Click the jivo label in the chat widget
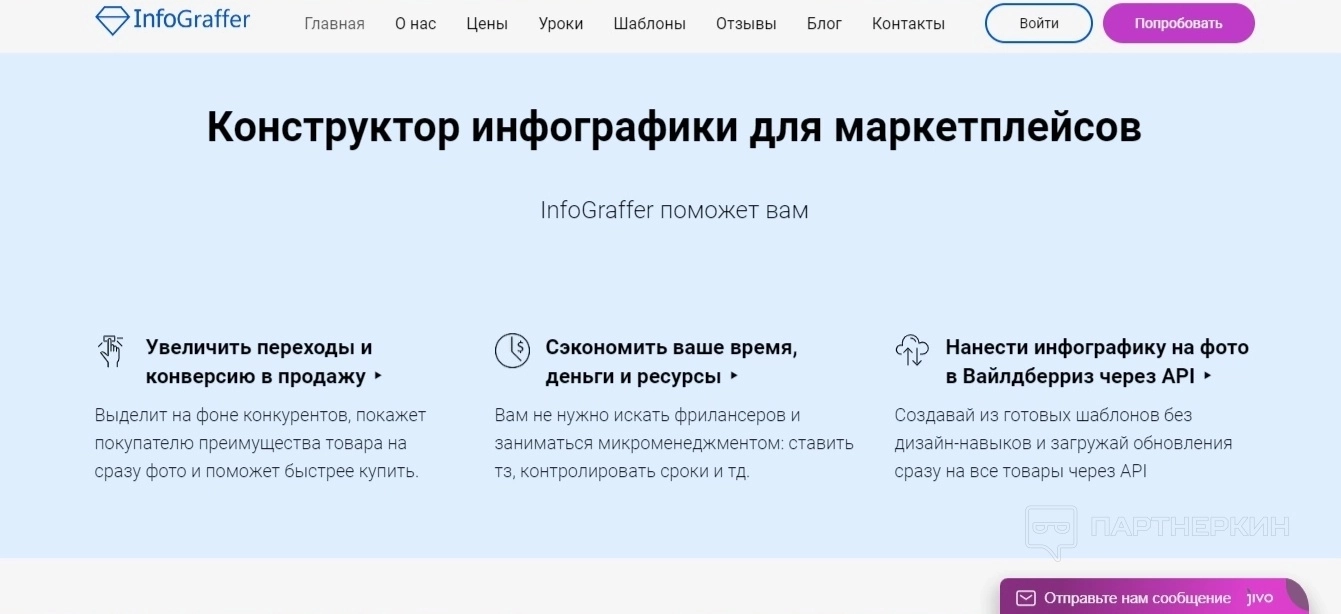This screenshot has height=614, width=1341. pyautogui.click(x=1260, y=598)
